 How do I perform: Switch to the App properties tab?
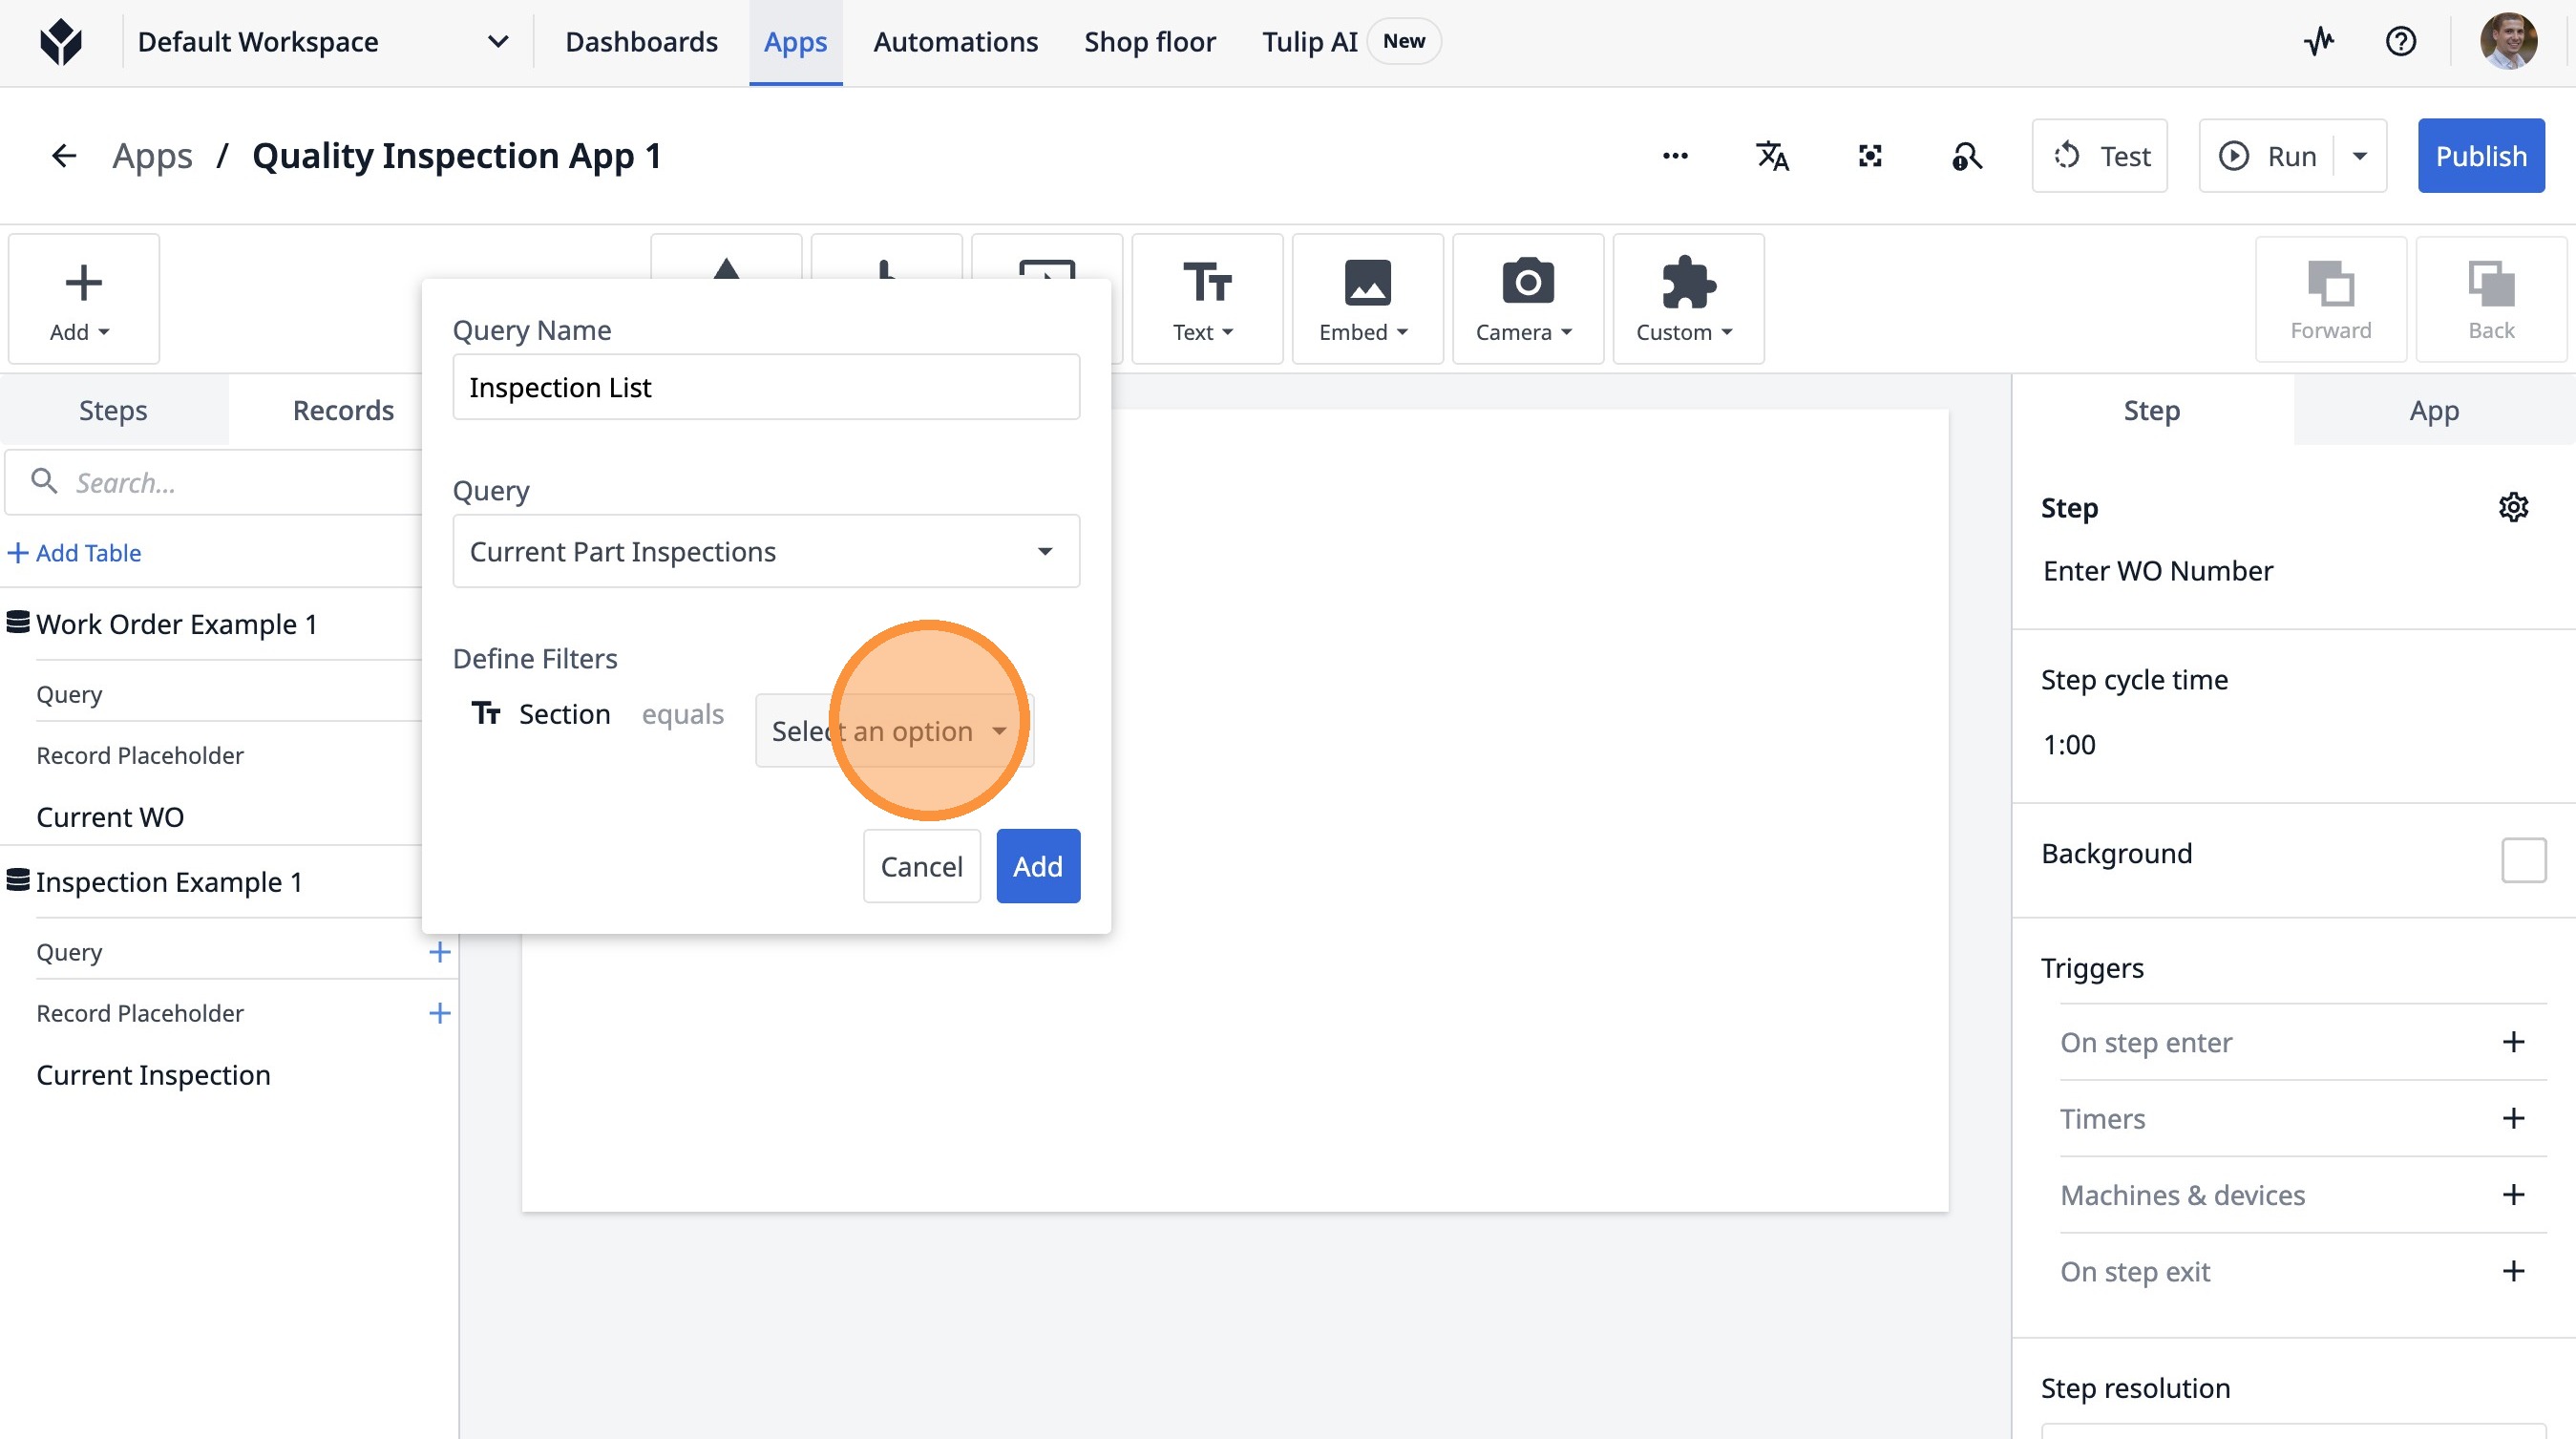(2433, 410)
